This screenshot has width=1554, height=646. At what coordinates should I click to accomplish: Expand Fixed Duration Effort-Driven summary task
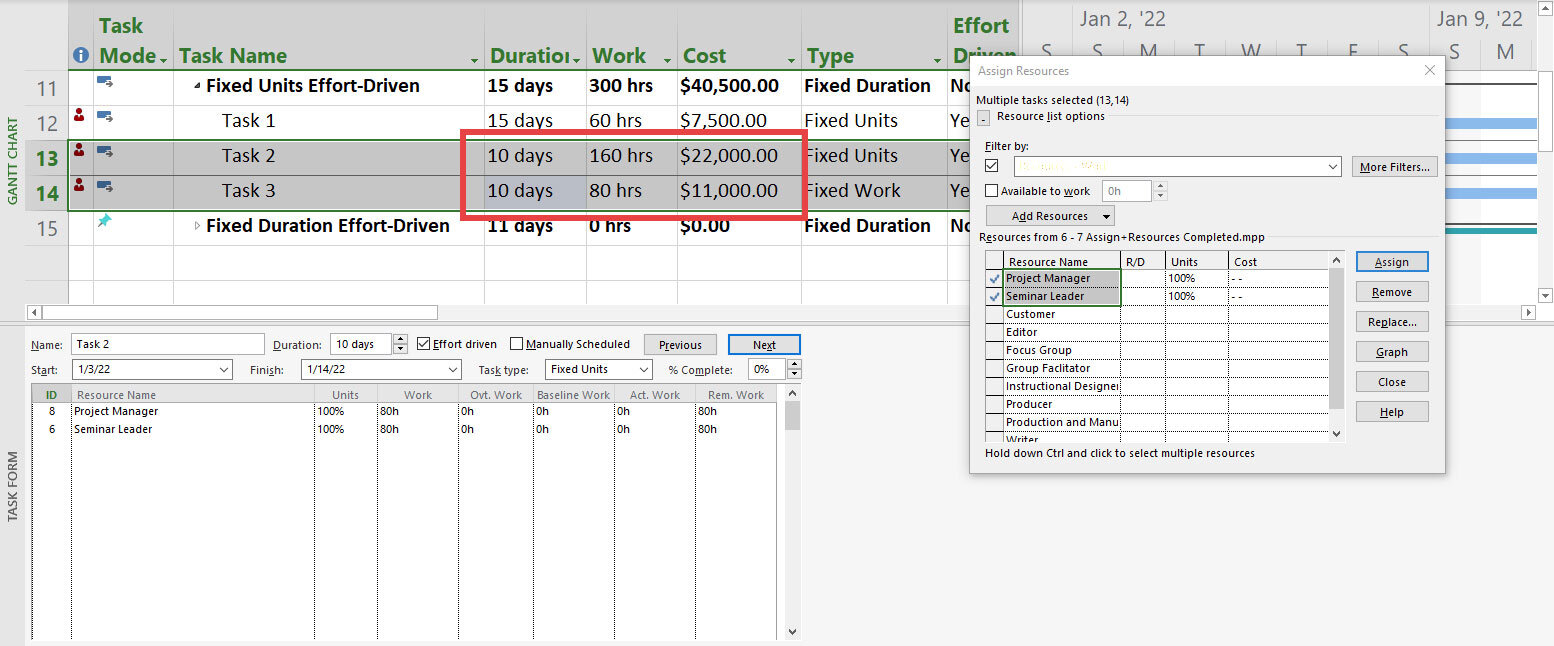click(x=197, y=226)
